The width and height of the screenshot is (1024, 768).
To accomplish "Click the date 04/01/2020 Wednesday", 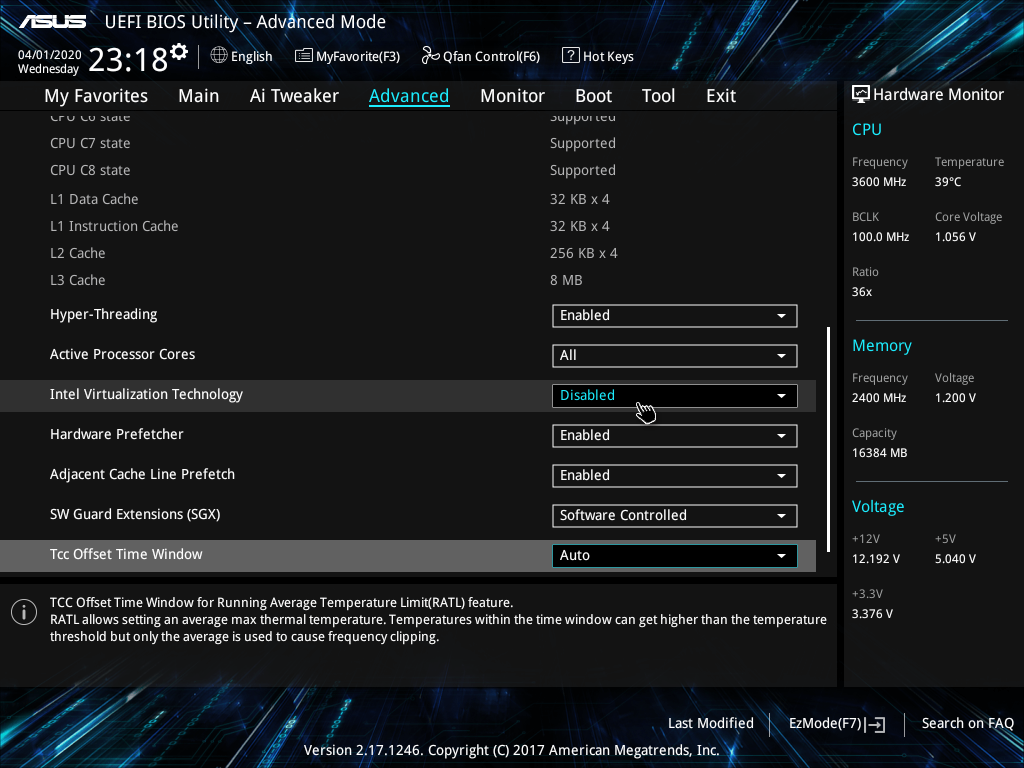I will click(x=49, y=61).
